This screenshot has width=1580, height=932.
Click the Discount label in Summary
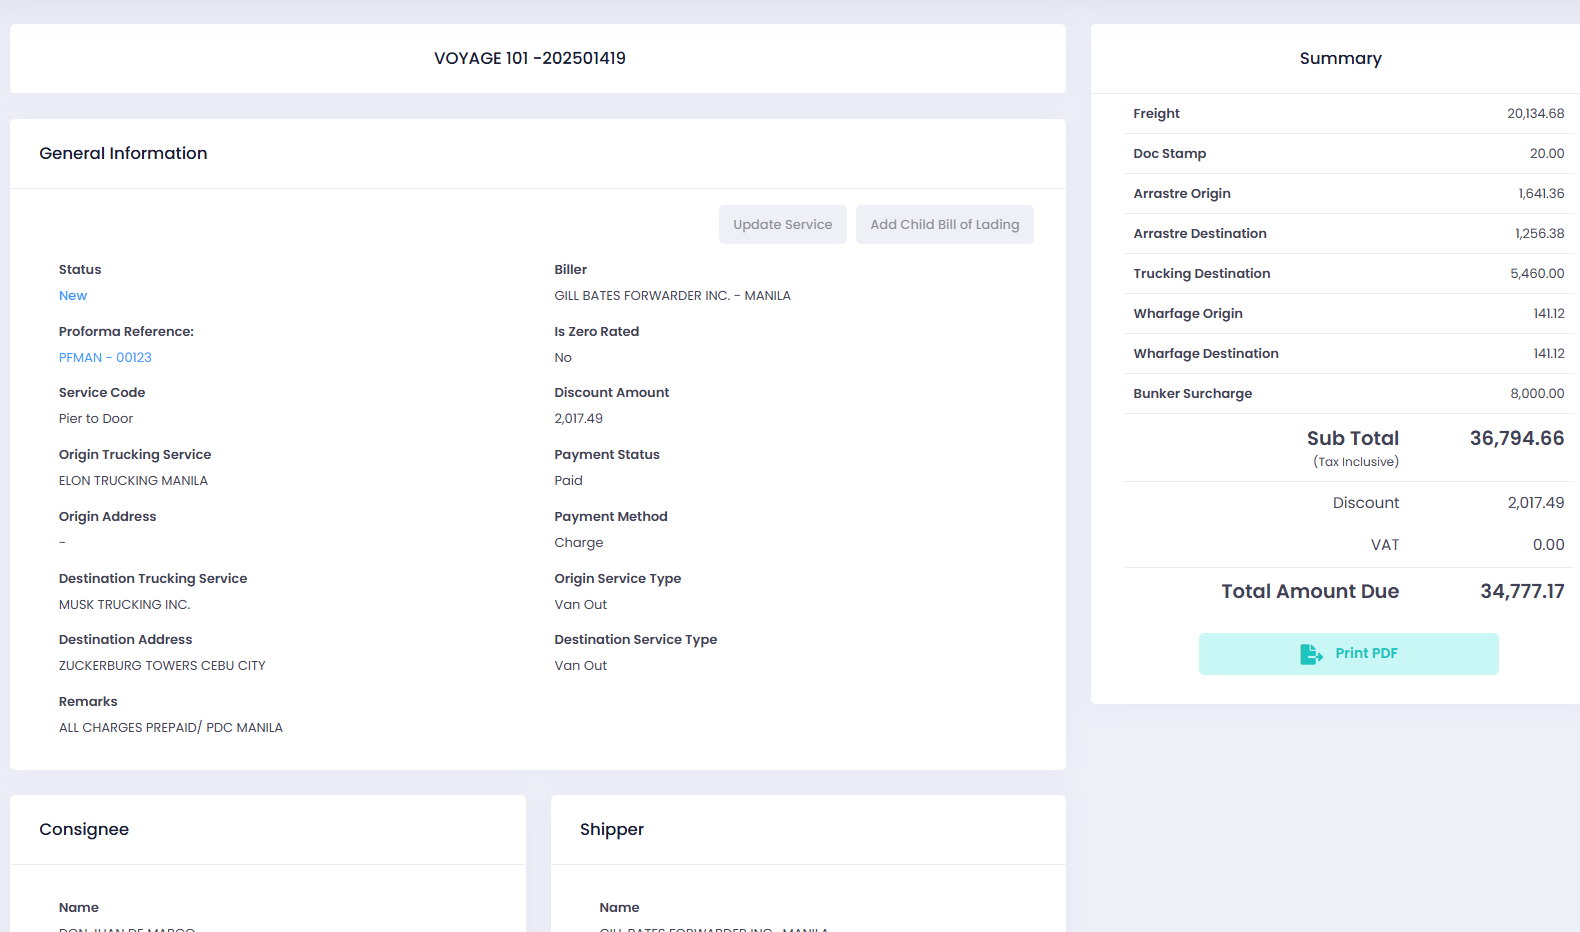pyautogui.click(x=1366, y=503)
